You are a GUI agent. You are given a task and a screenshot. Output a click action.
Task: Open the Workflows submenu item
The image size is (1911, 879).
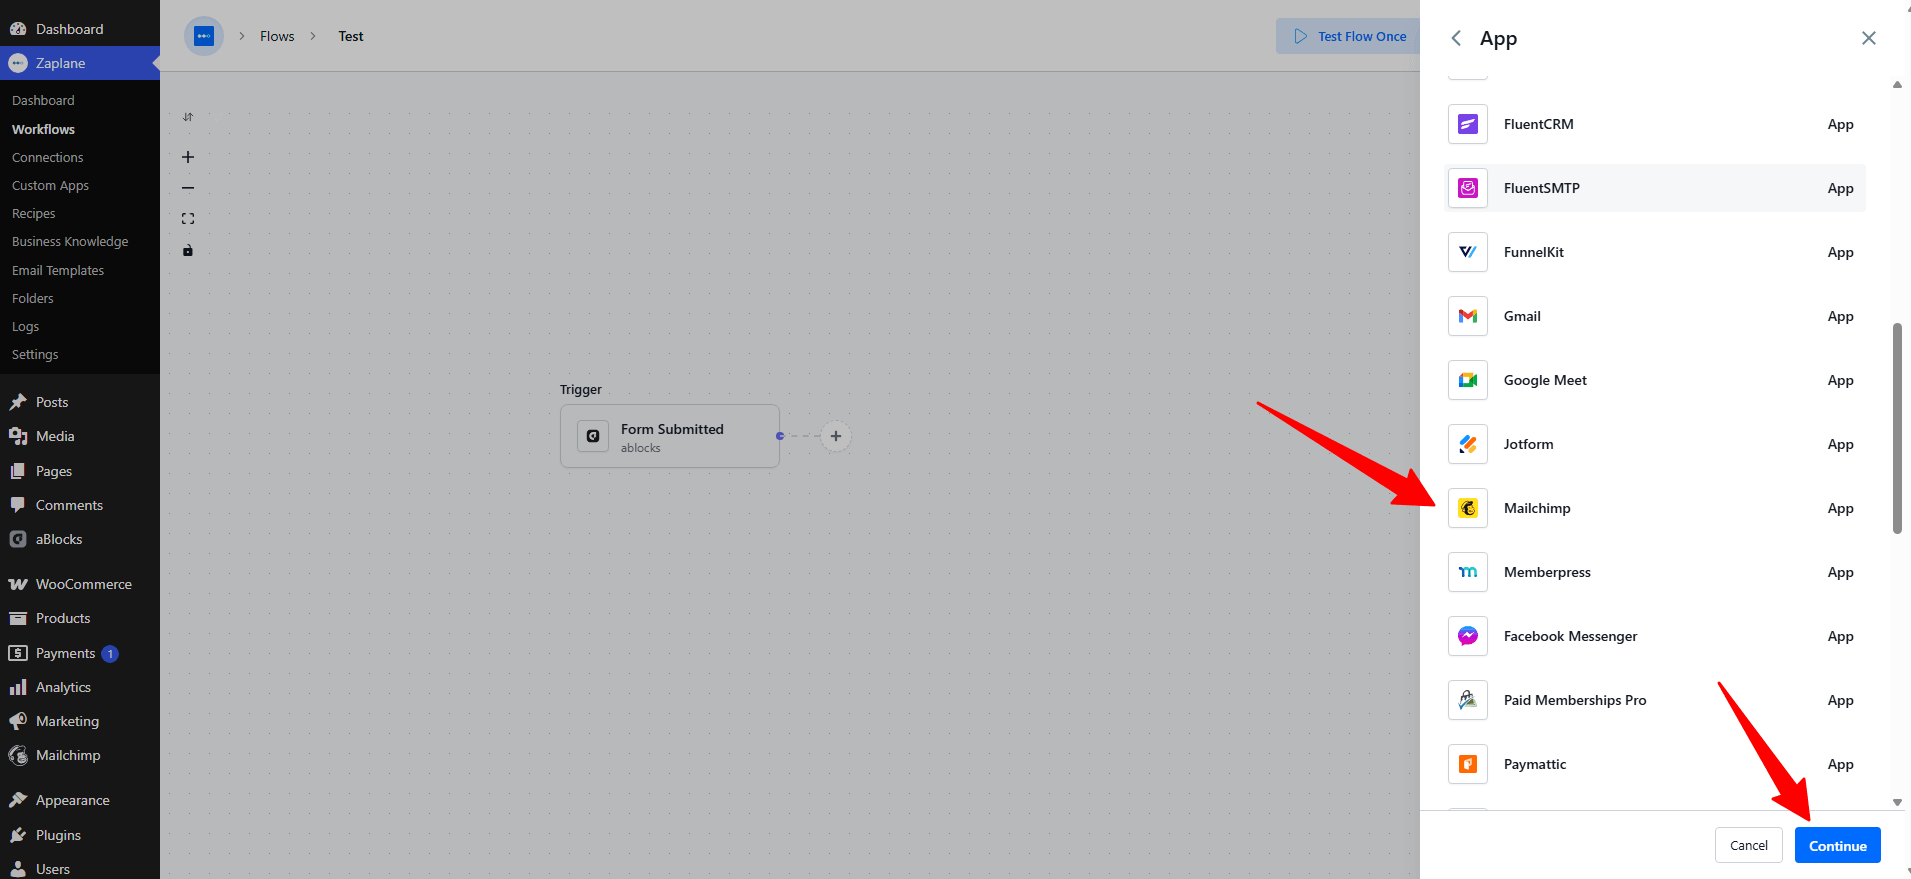tap(43, 129)
